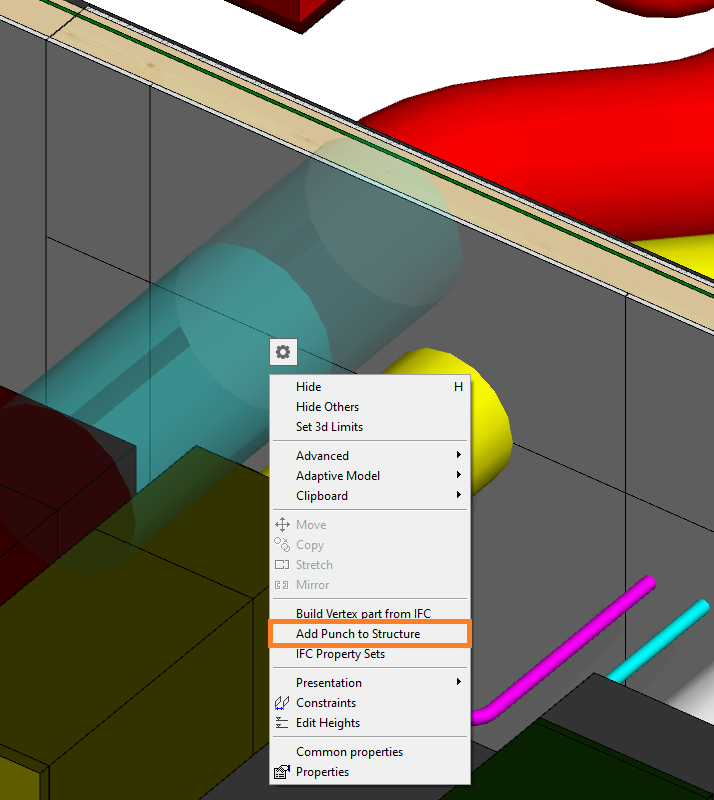Click the Edit Heights icon

tap(282, 723)
